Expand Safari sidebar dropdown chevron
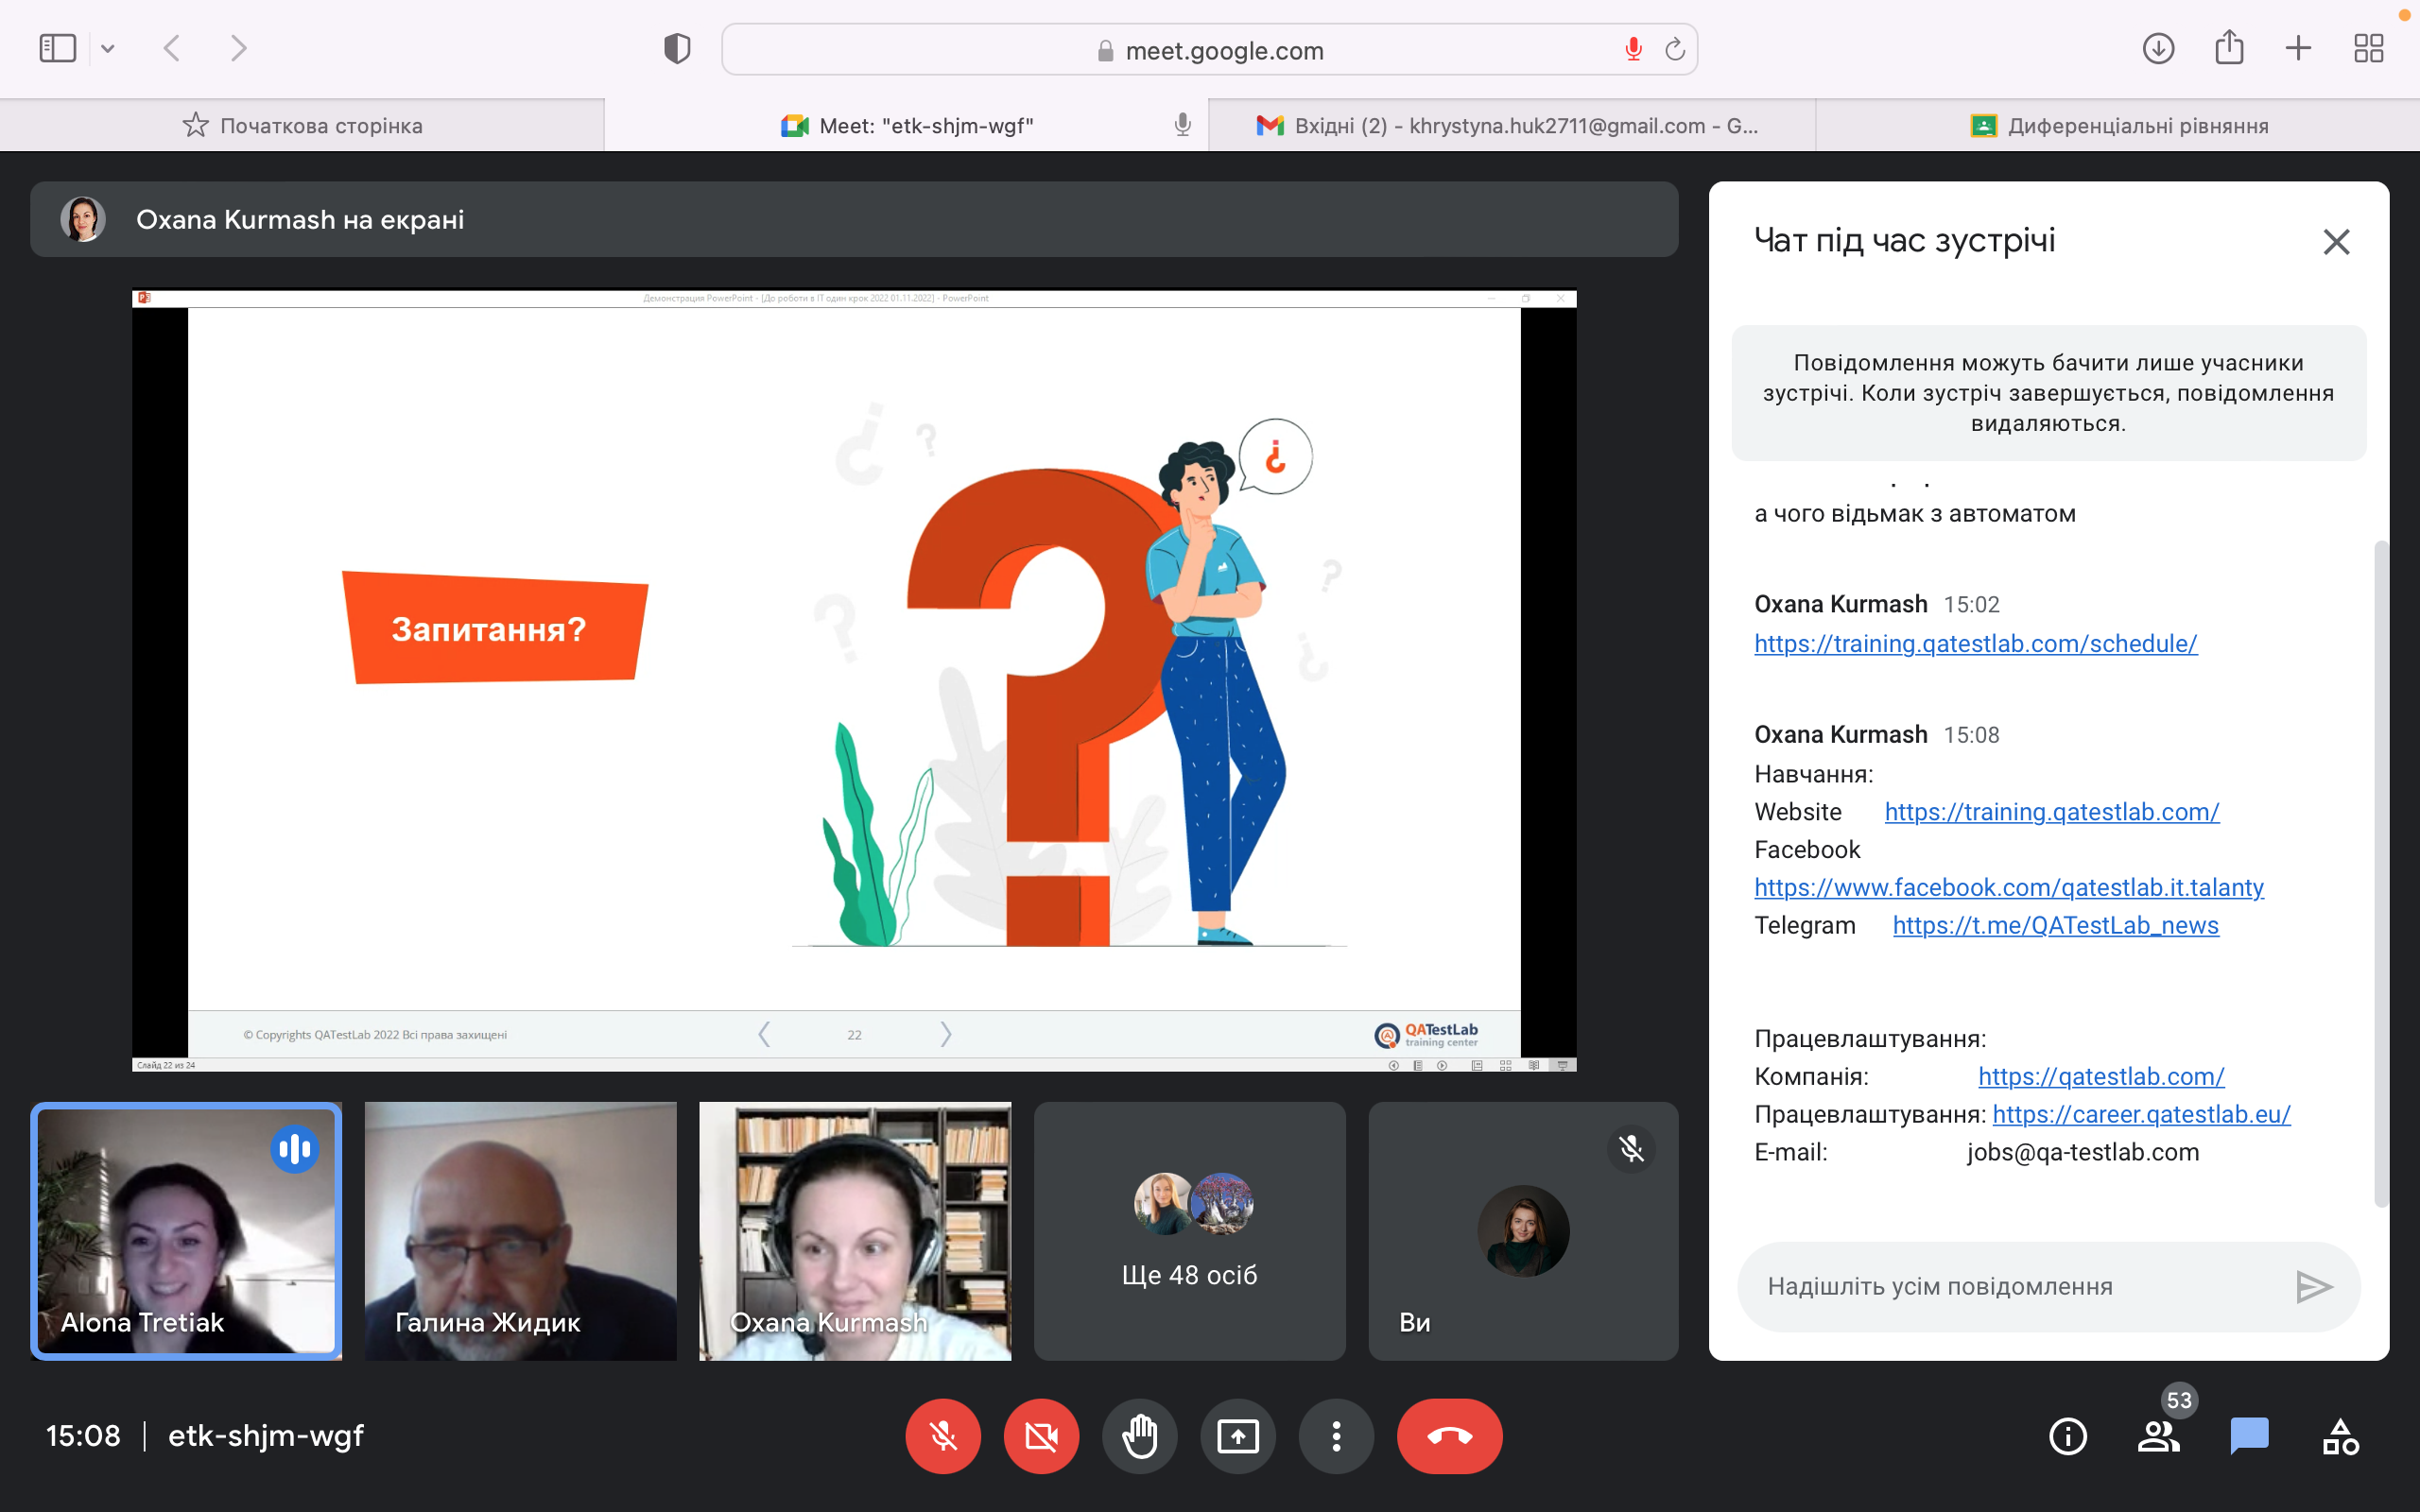 pyautogui.click(x=108, y=49)
